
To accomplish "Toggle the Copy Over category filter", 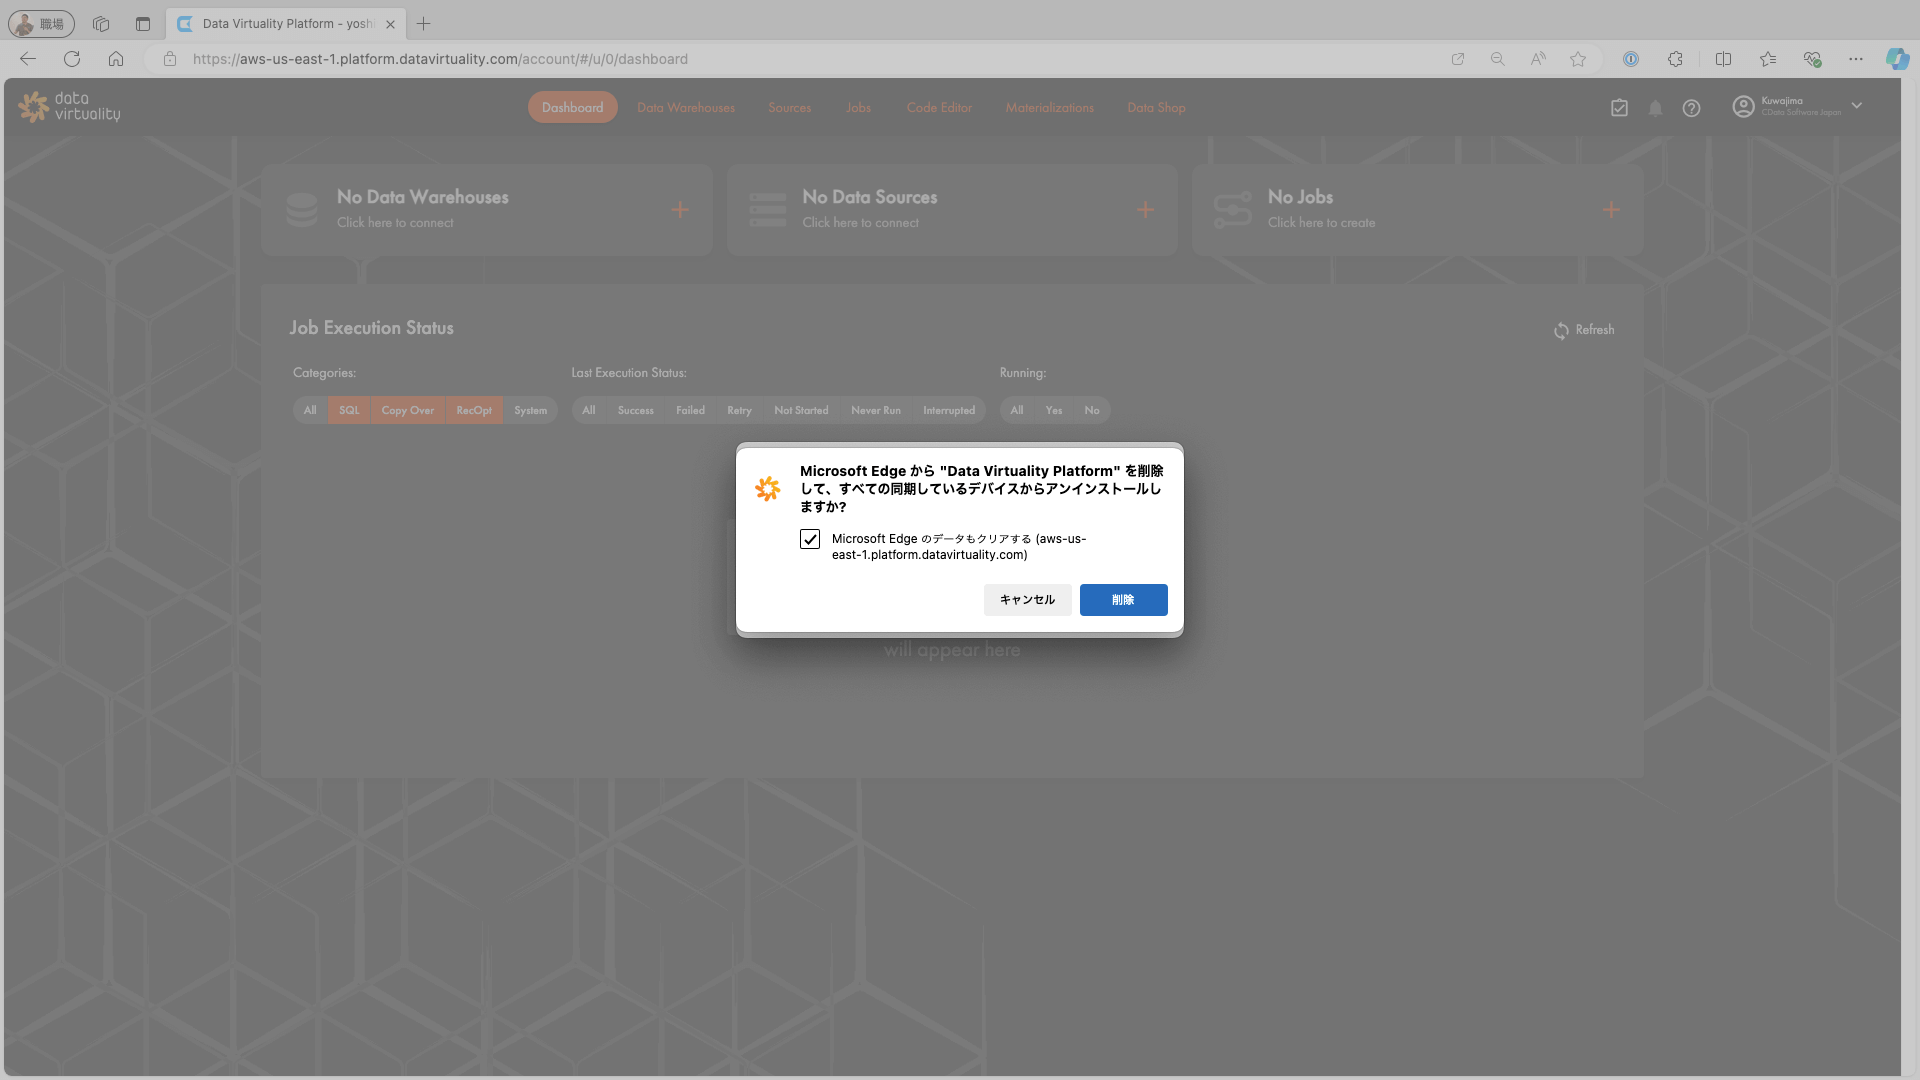I will [408, 411].
